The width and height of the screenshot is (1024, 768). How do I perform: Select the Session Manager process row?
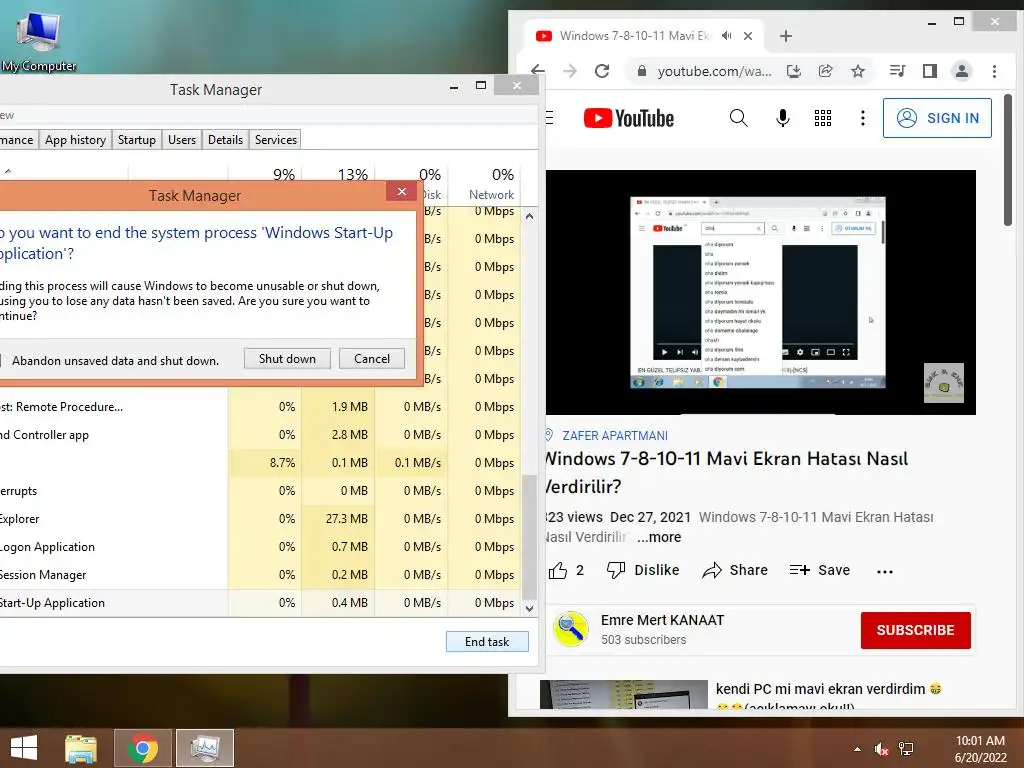pos(260,575)
